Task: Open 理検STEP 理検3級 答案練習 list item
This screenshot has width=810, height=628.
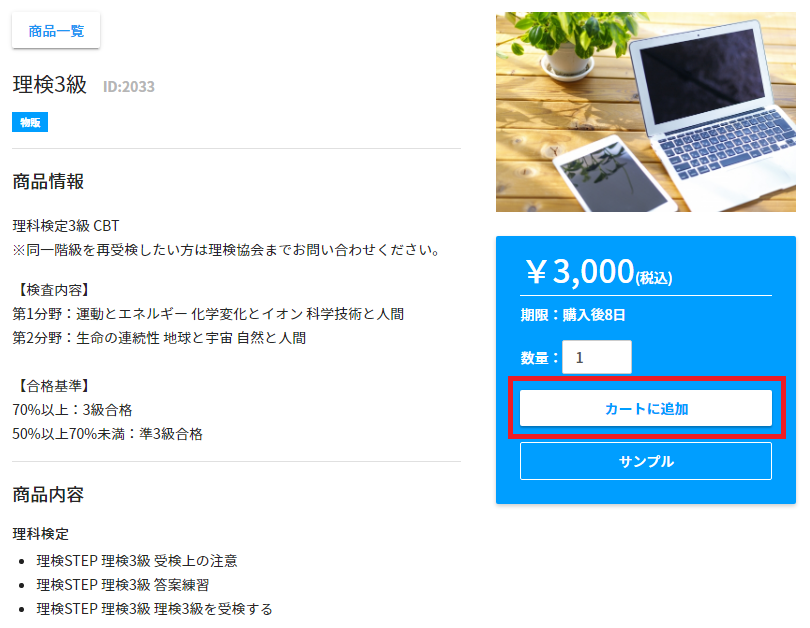Action: [x=123, y=585]
